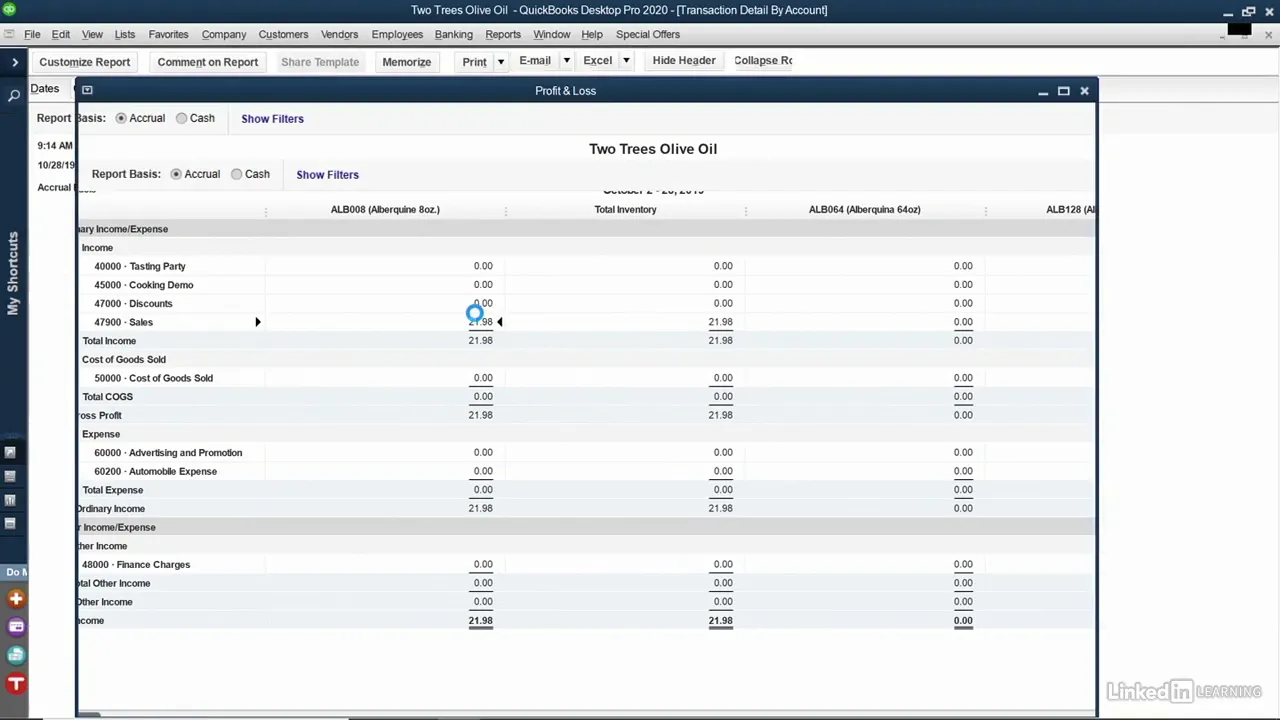Click the Memorize button
This screenshot has height=720, width=1280.
(x=407, y=62)
